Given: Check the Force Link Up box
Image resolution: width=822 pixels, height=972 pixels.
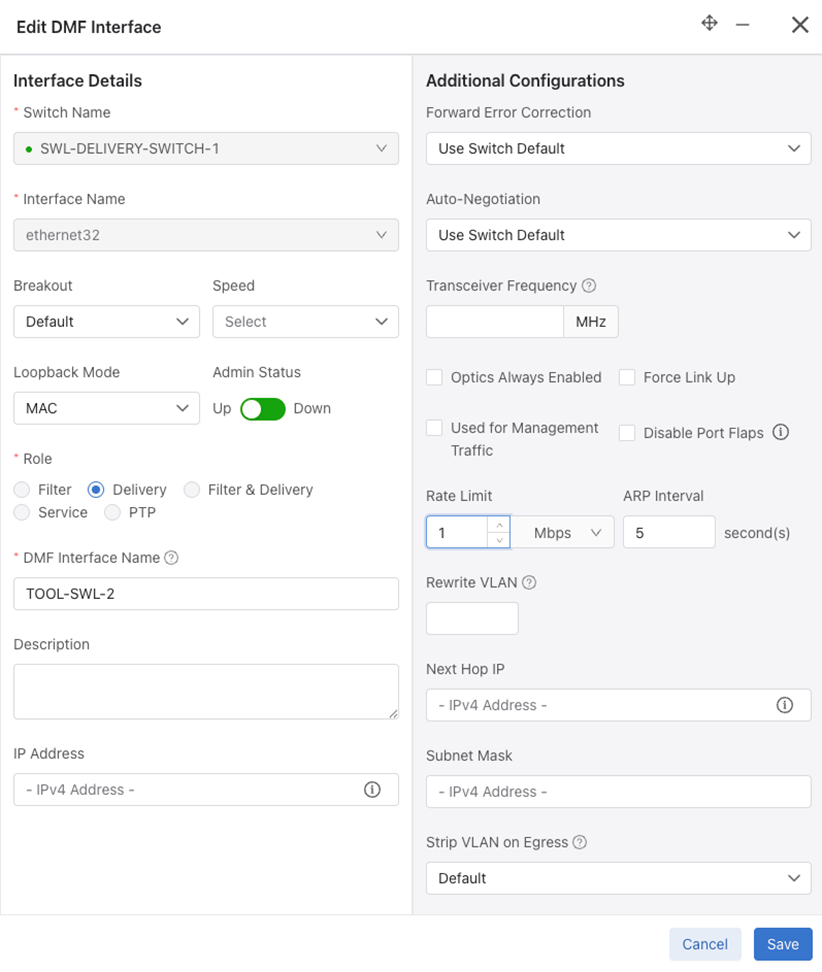Looking at the screenshot, I should 627,378.
